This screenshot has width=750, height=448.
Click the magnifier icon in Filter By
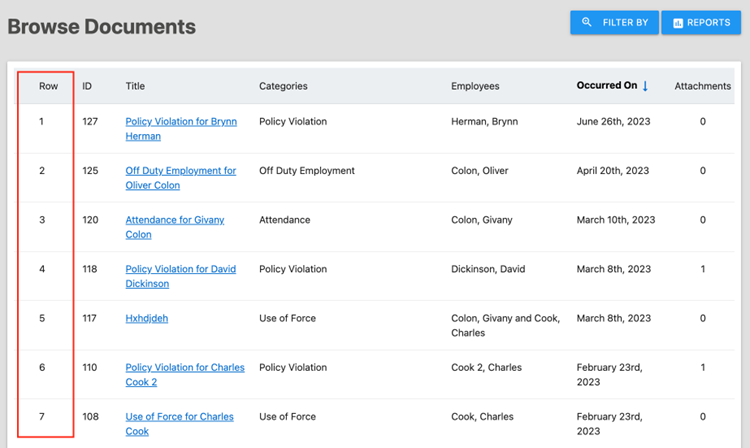[587, 22]
